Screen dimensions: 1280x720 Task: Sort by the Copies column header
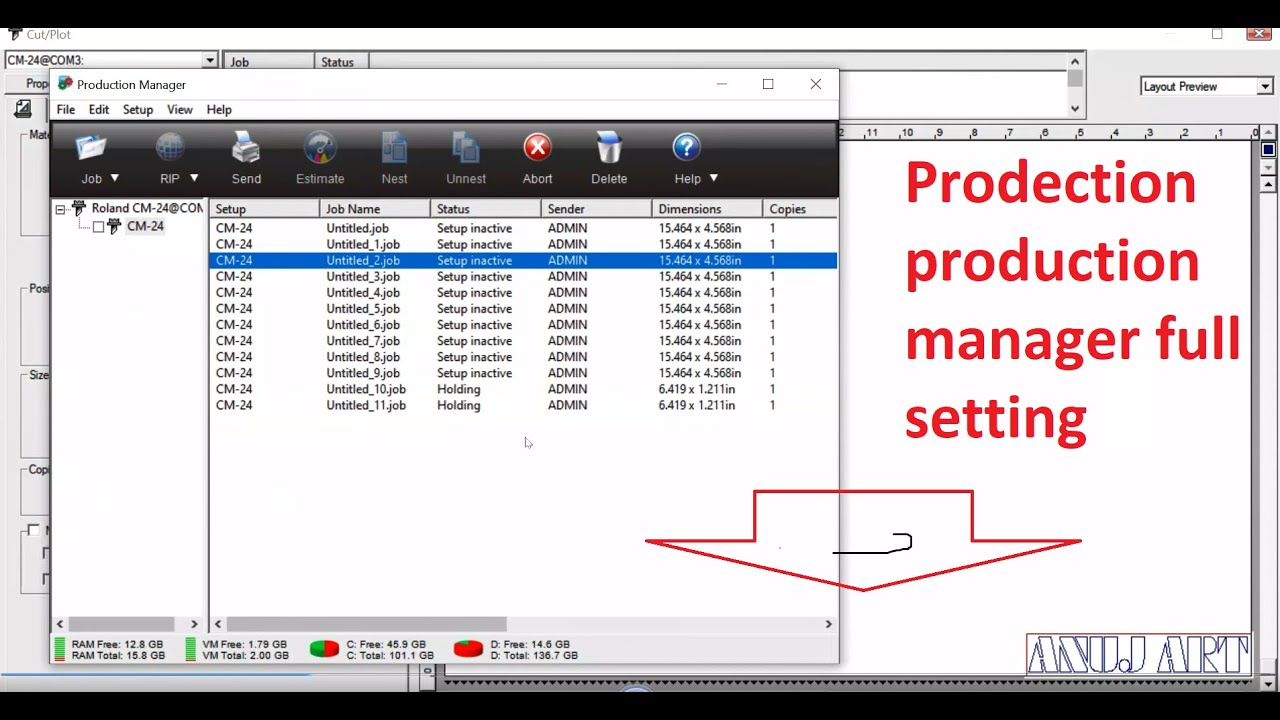pos(799,209)
